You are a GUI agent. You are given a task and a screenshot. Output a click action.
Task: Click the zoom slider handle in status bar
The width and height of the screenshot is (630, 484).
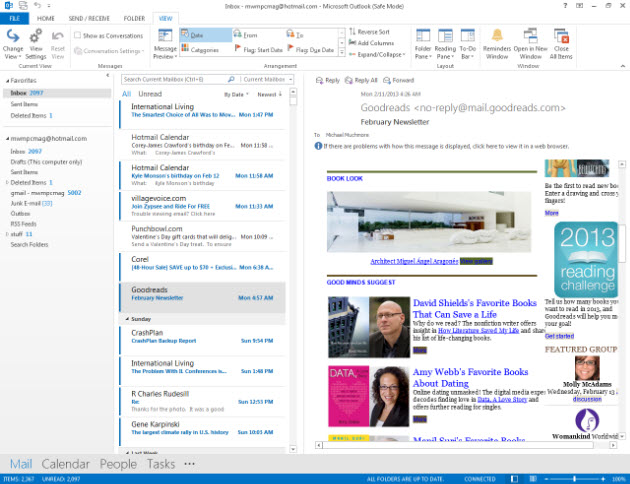pyautogui.click(x=575, y=479)
